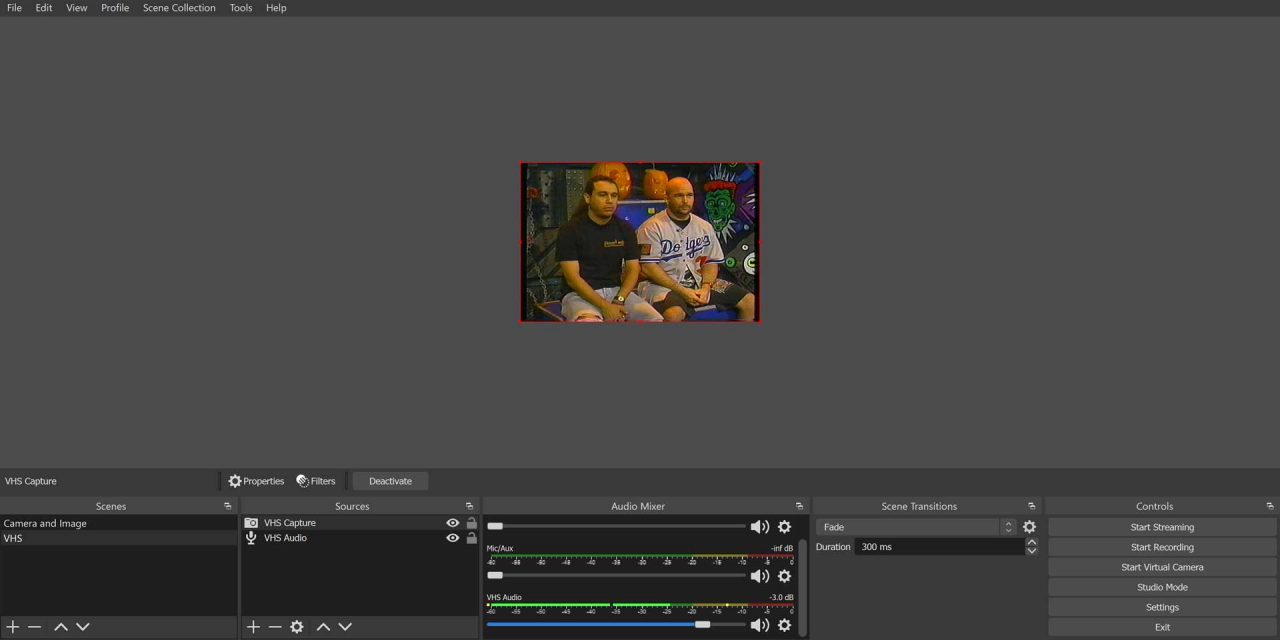Click Start Recording button

coord(1162,547)
